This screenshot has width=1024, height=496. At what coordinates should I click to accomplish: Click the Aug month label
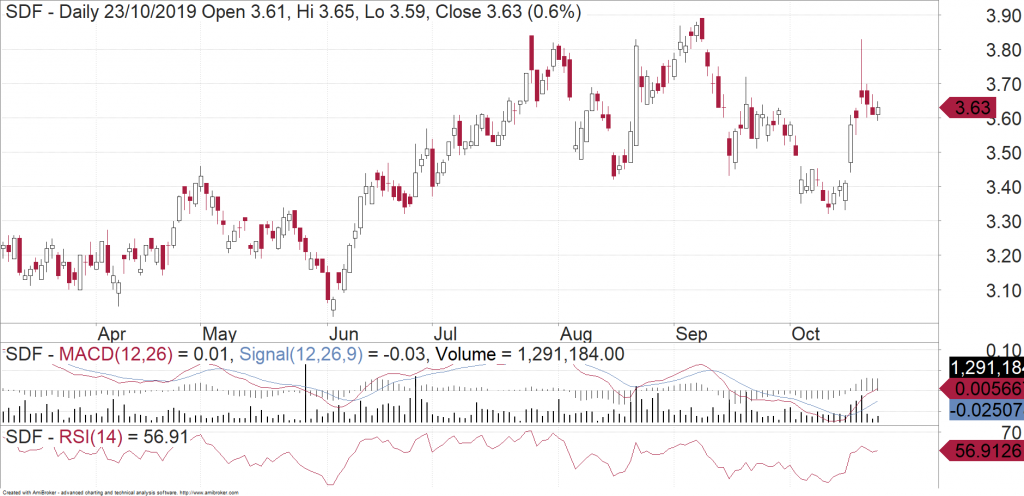click(x=577, y=333)
